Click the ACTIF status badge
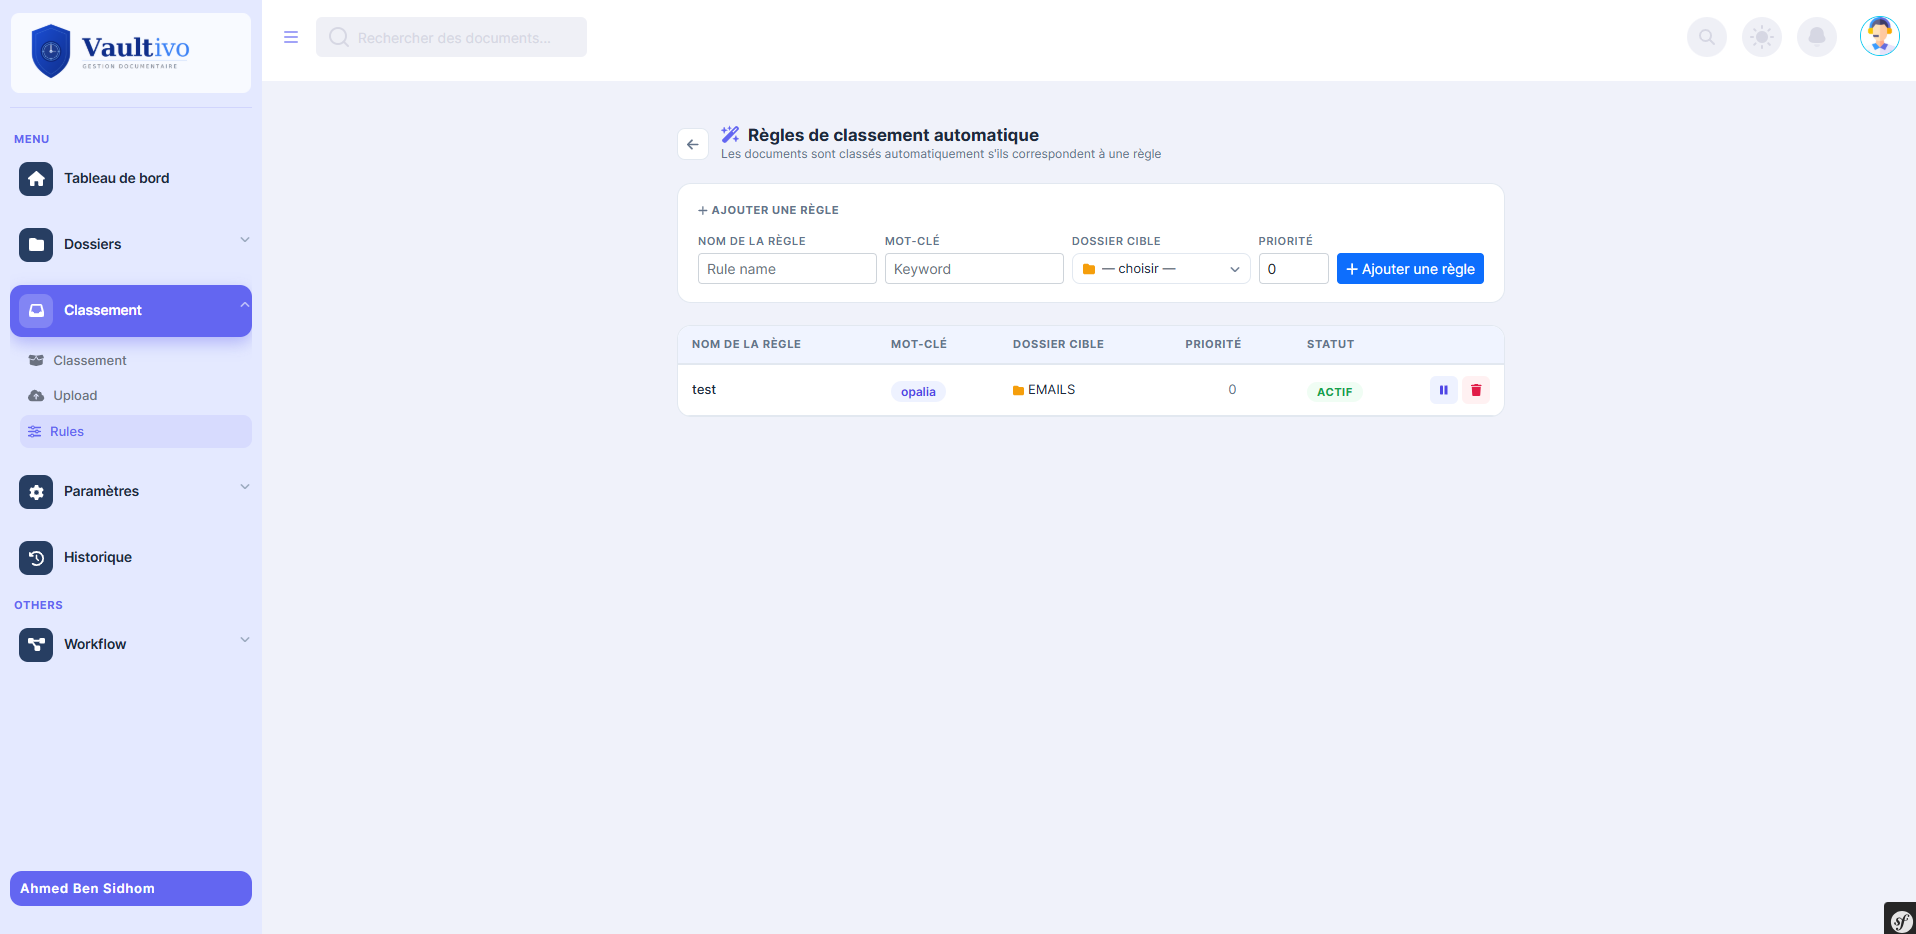Viewport: 1916px width, 934px height. coord(1334,392)
